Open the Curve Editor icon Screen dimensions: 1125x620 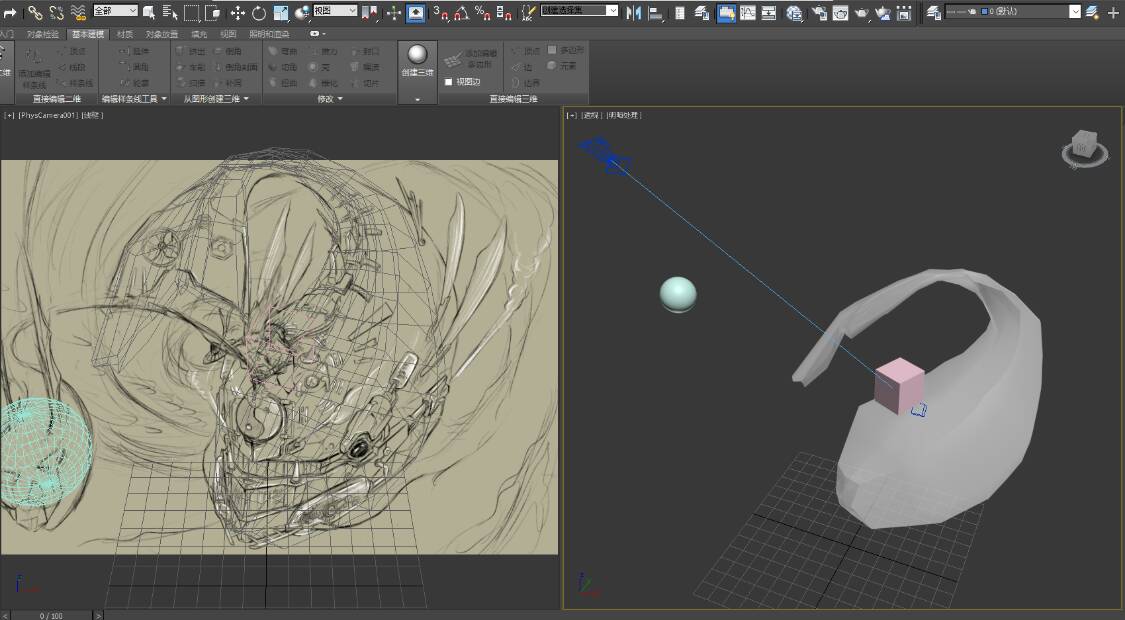(x=748, y=13)
